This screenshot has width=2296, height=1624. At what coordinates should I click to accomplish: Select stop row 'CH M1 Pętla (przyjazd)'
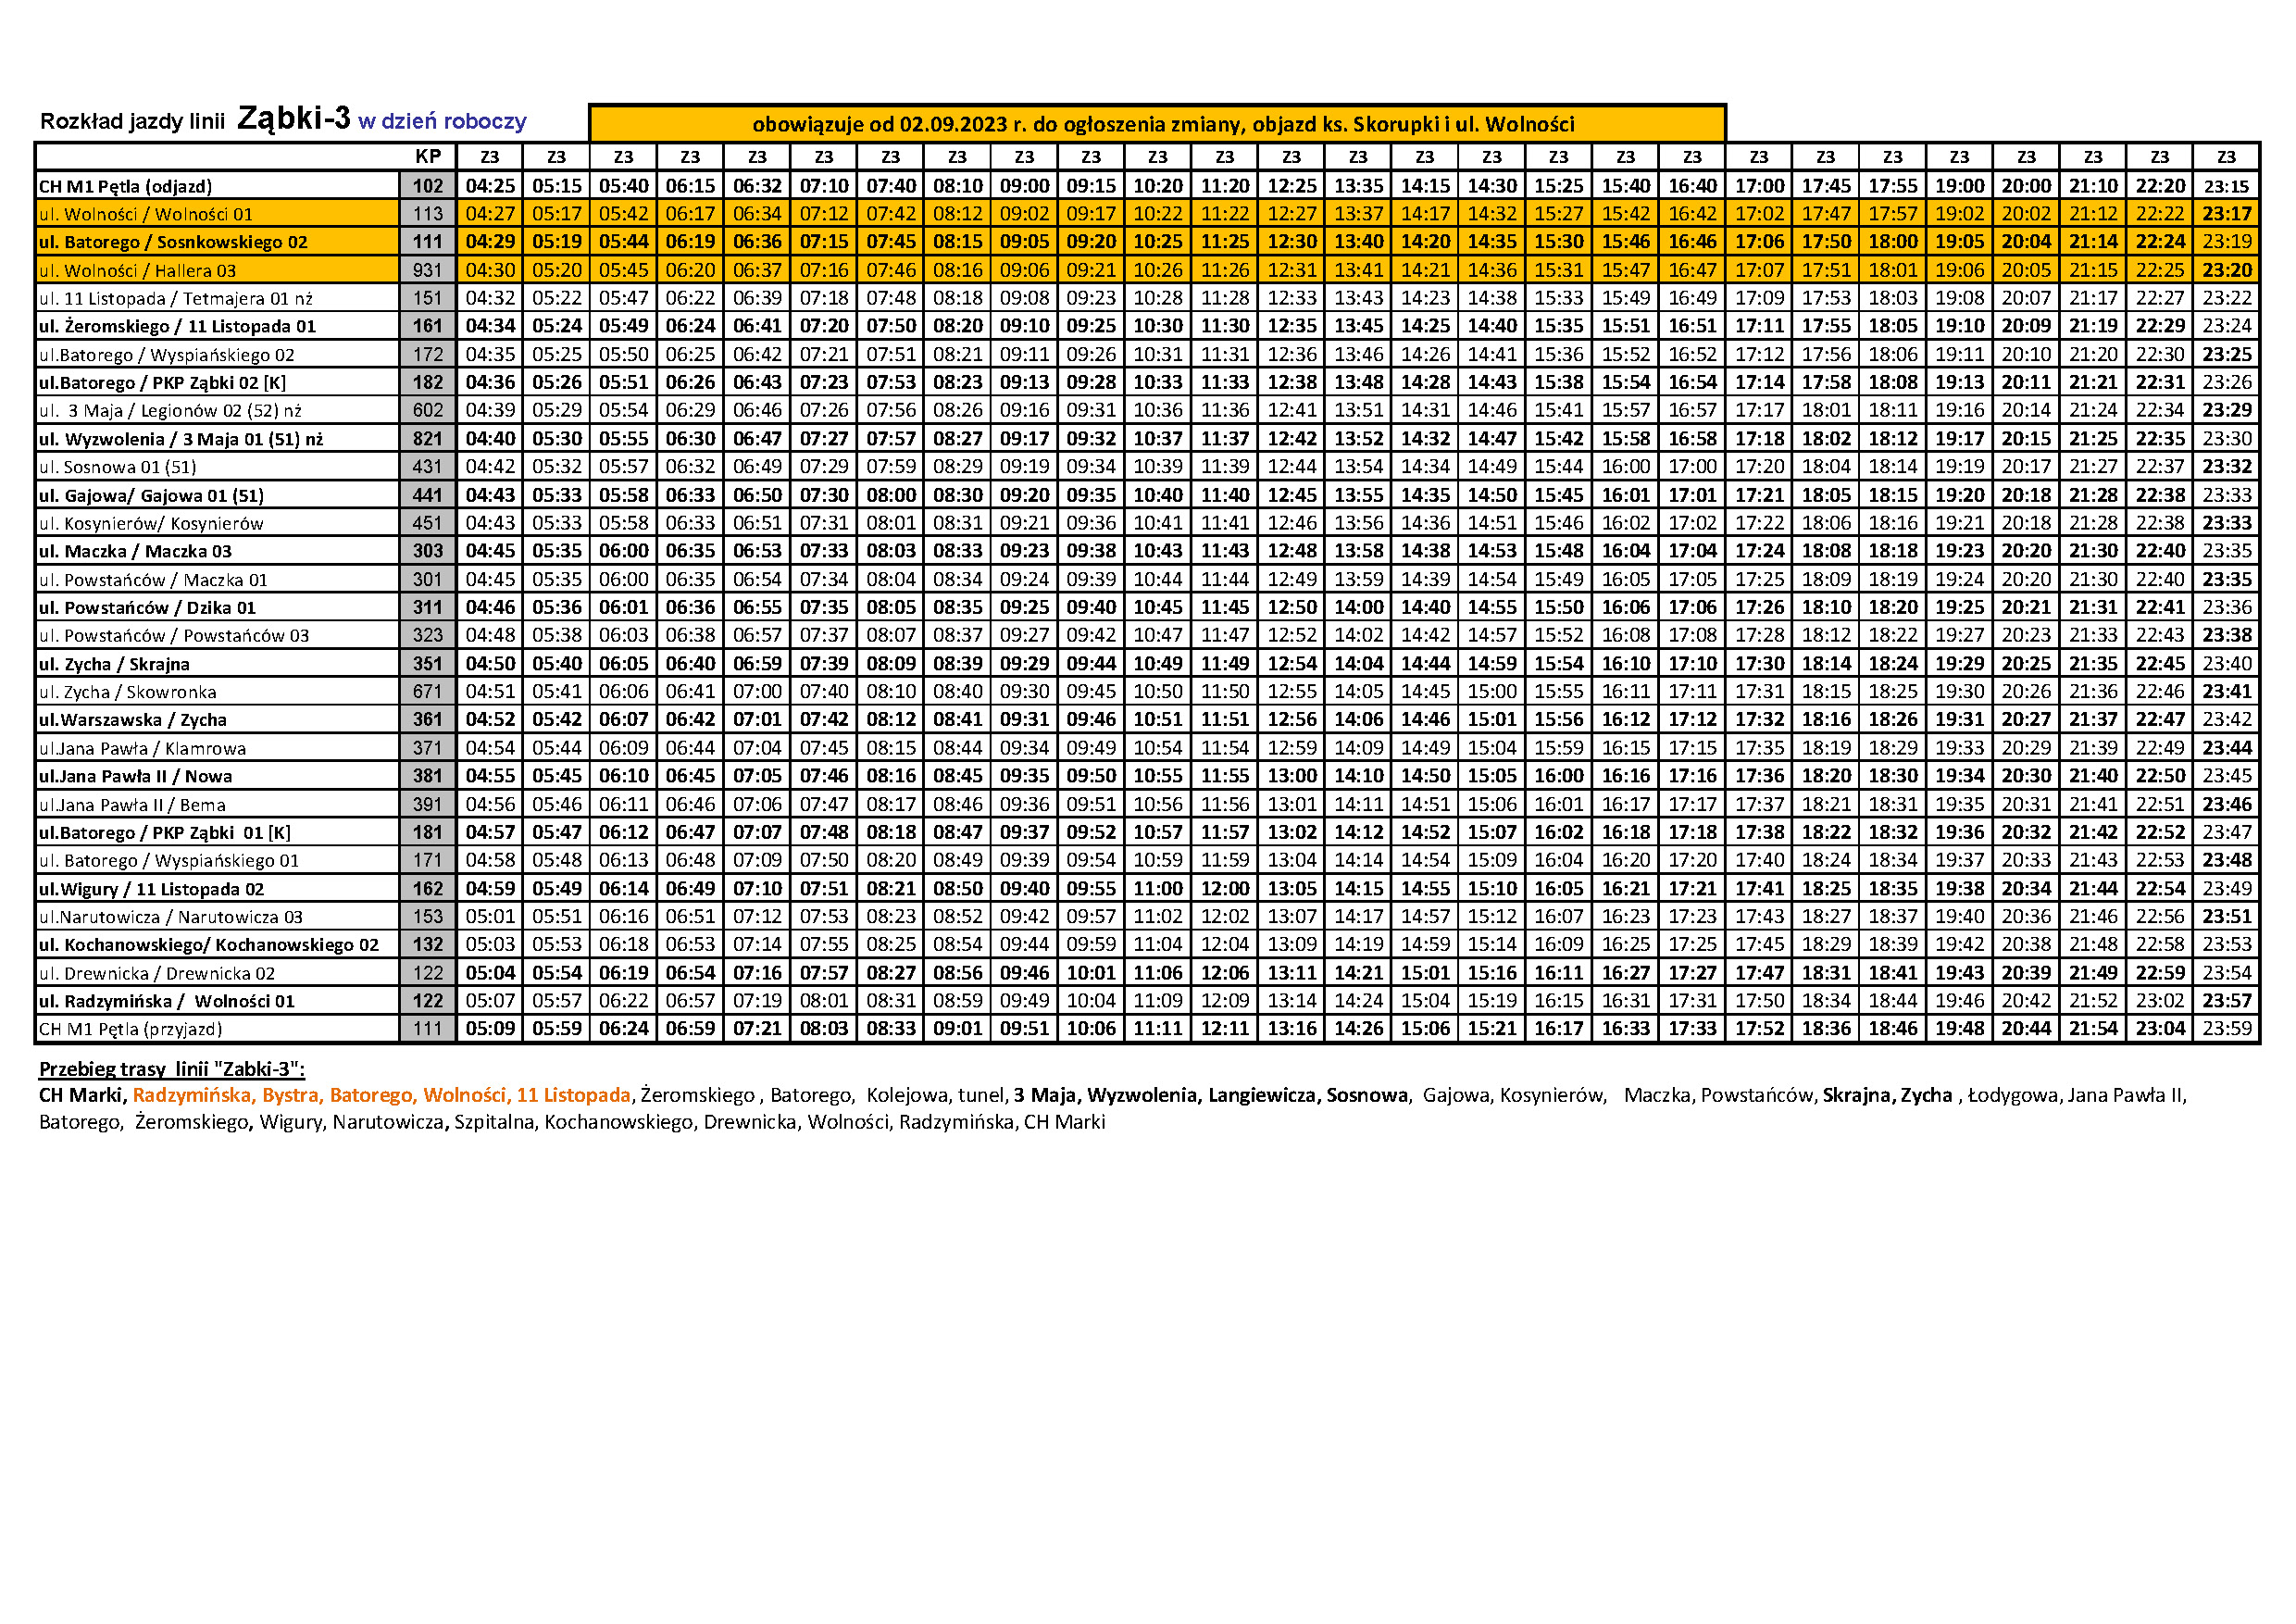[130, 1029]
